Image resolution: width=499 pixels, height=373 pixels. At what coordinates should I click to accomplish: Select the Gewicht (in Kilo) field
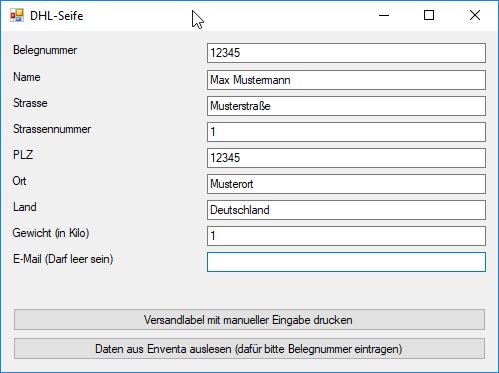(x=346, y=236)
